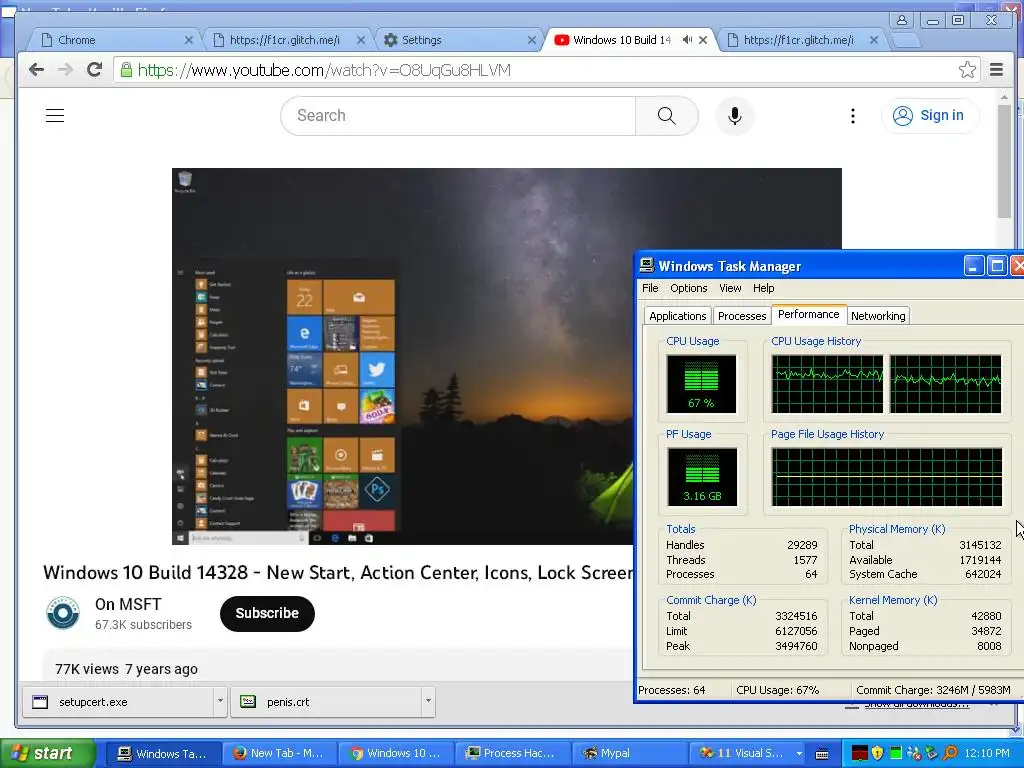Close the Settings tab
Viewport: 1024px width, 768px height.
532,40
